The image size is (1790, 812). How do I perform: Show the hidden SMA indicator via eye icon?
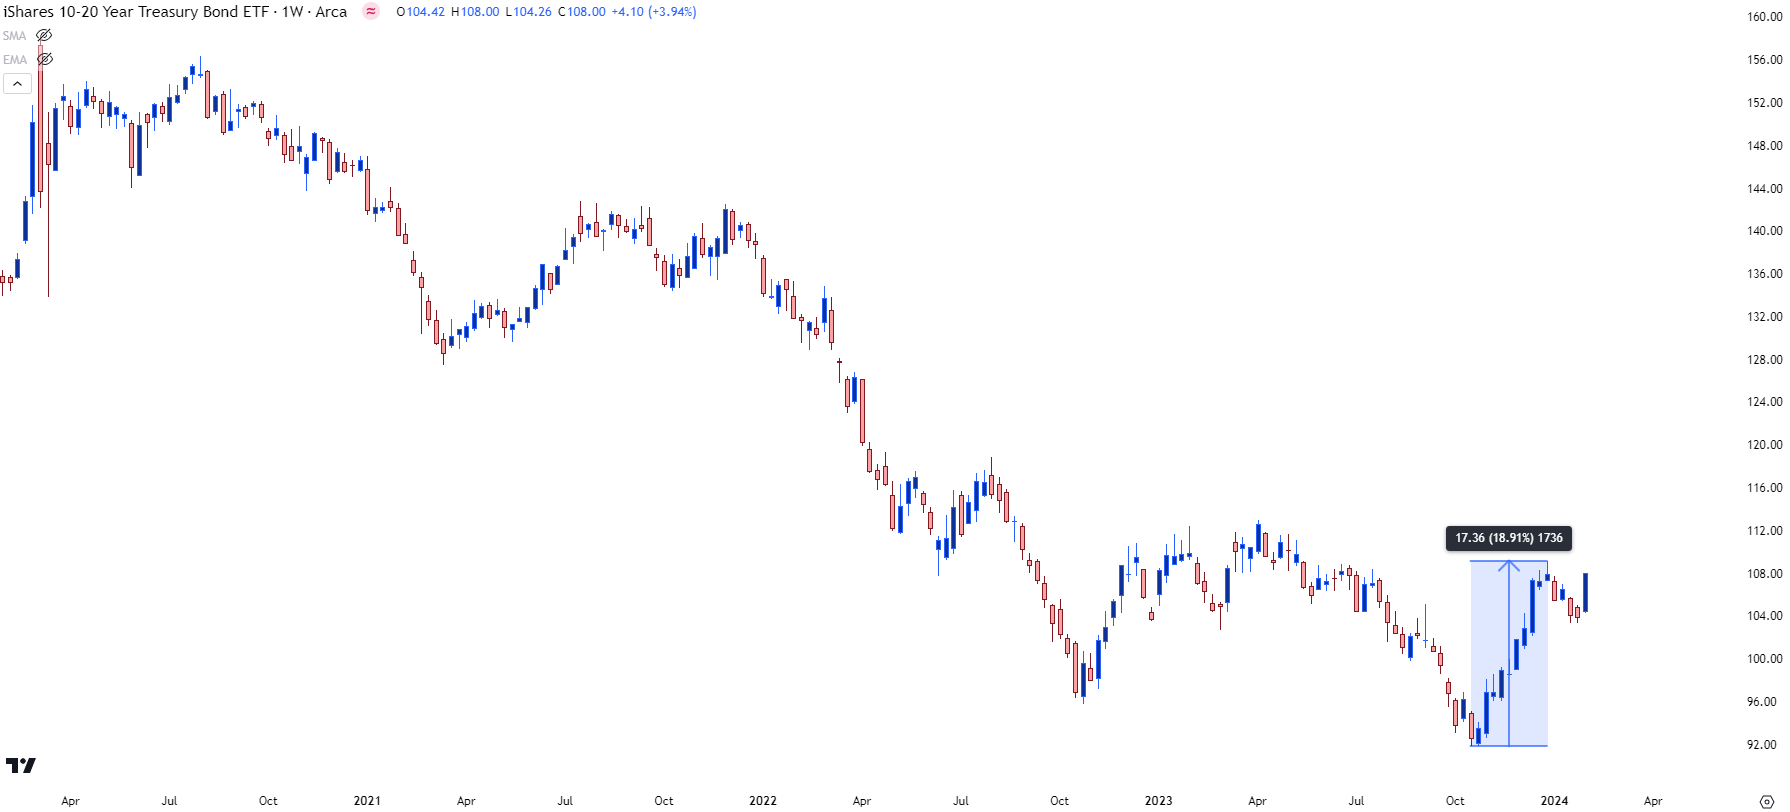tap(44, 35)
